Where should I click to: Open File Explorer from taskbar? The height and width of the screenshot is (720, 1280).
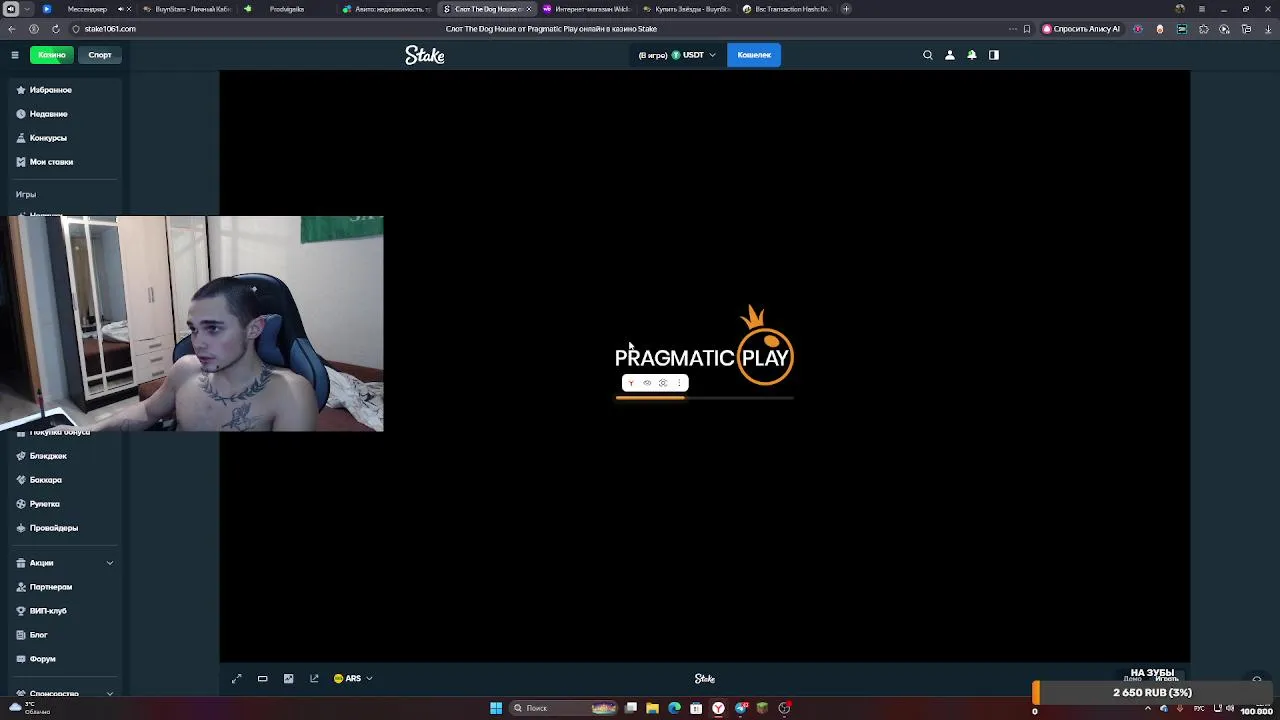[x=652, y=708]
